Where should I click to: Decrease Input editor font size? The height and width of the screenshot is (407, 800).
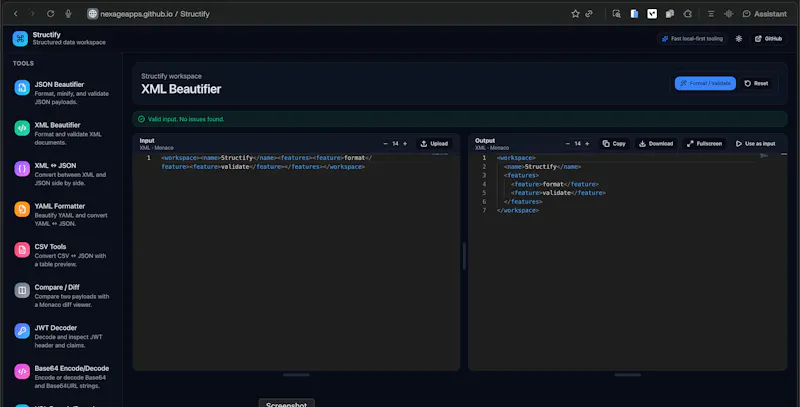pyautogui.click(x=385, y=144)
